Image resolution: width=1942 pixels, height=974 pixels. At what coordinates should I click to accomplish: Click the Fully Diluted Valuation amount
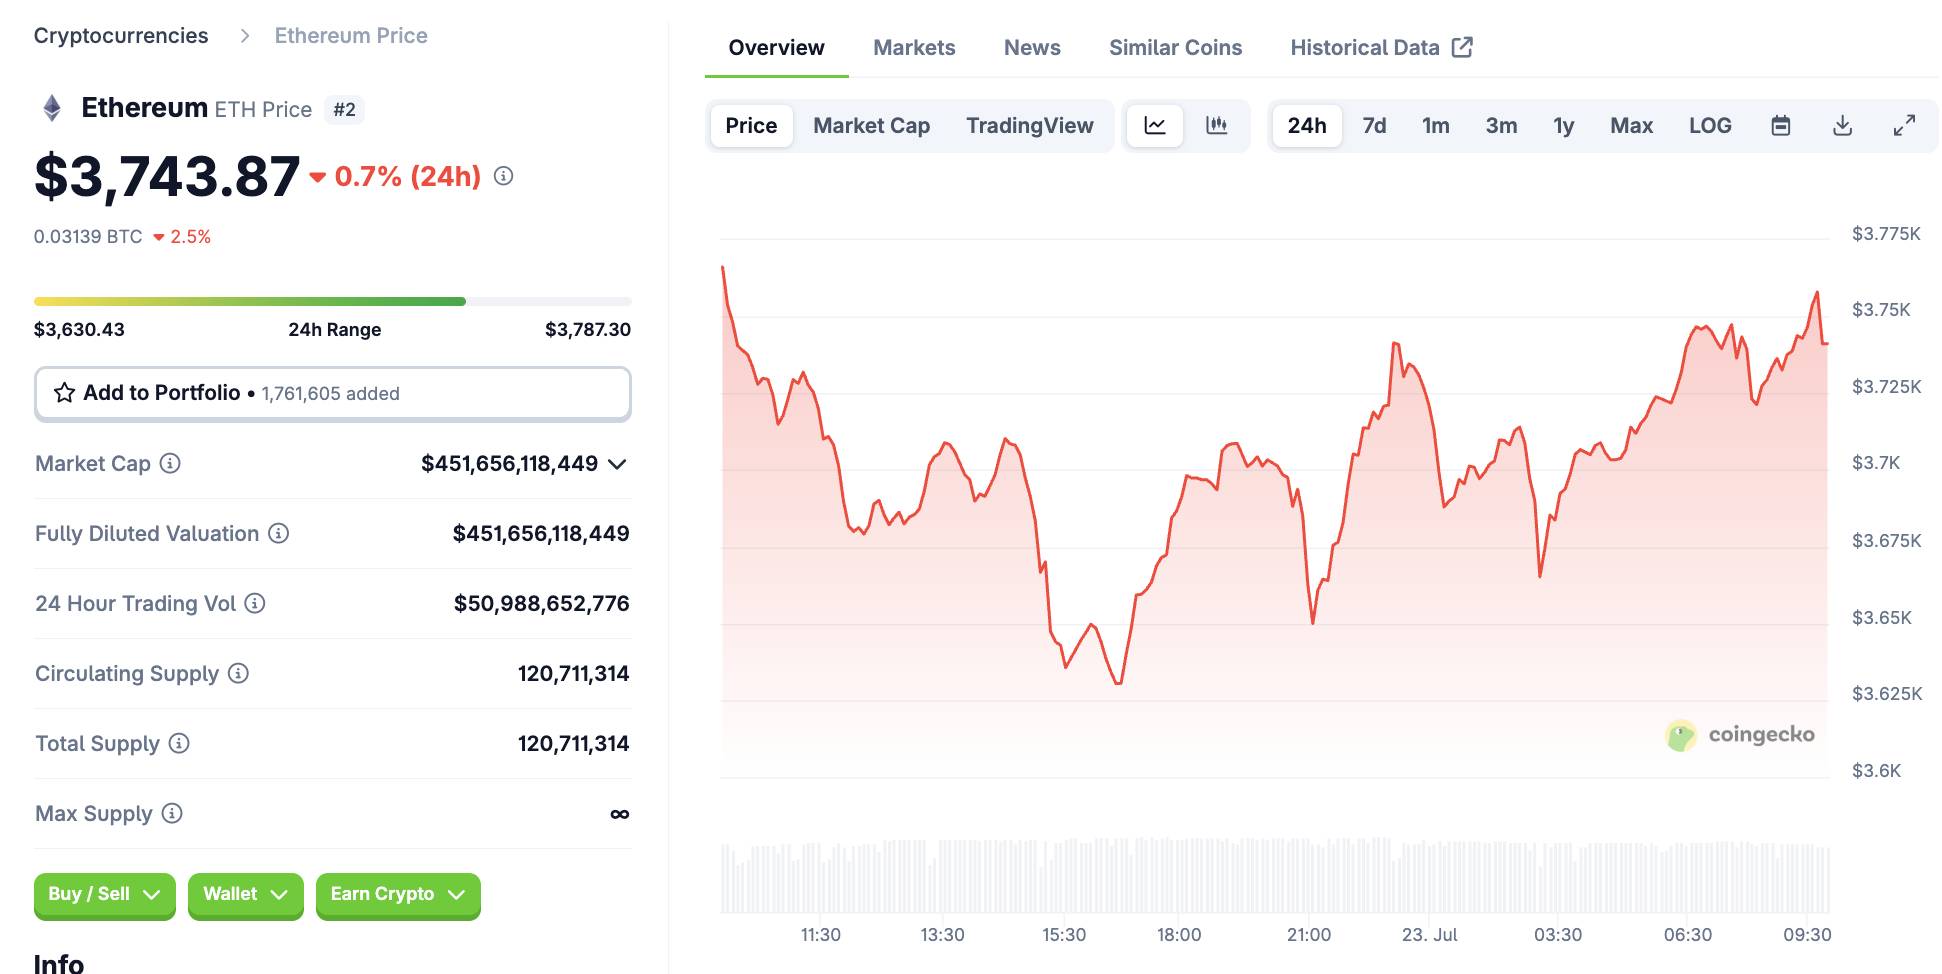click(541, 533)
